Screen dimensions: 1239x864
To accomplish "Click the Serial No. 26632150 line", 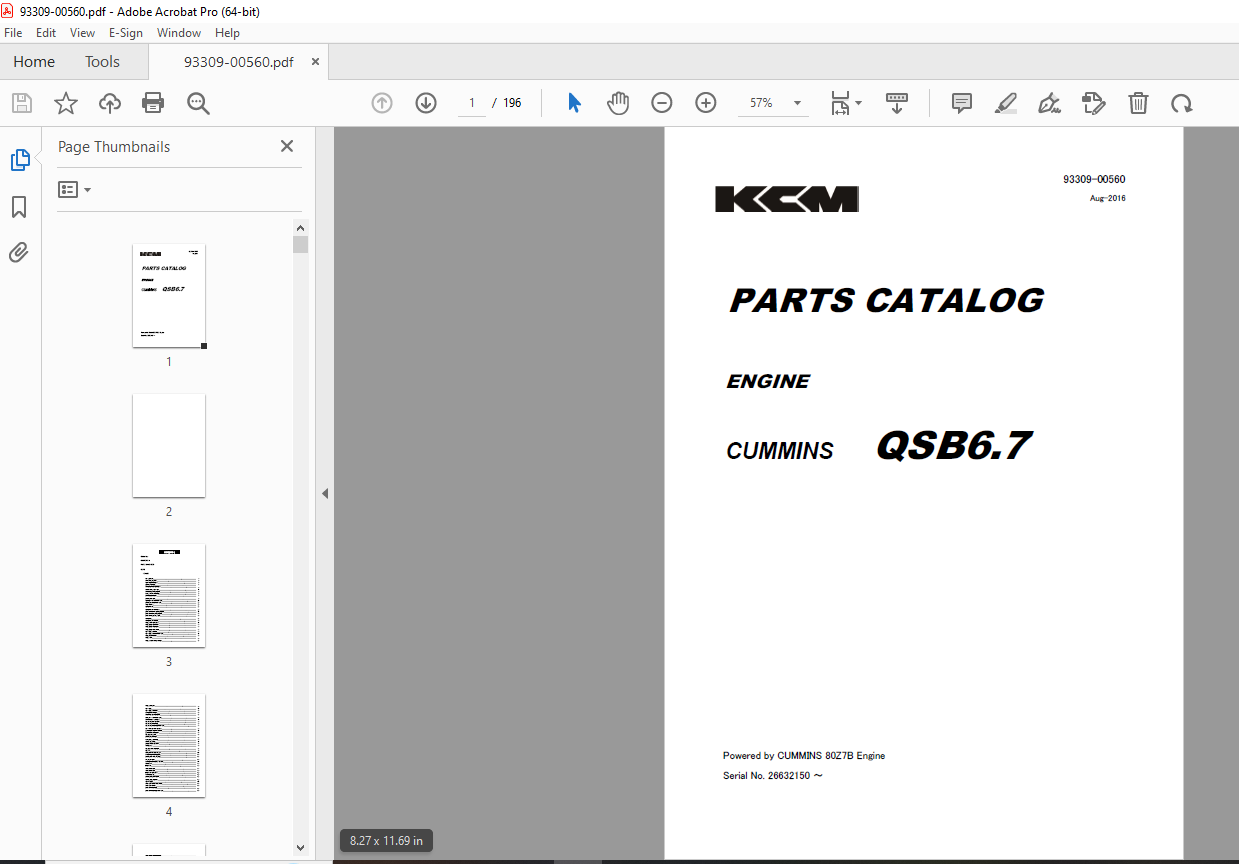I will (x=773, y=776).
